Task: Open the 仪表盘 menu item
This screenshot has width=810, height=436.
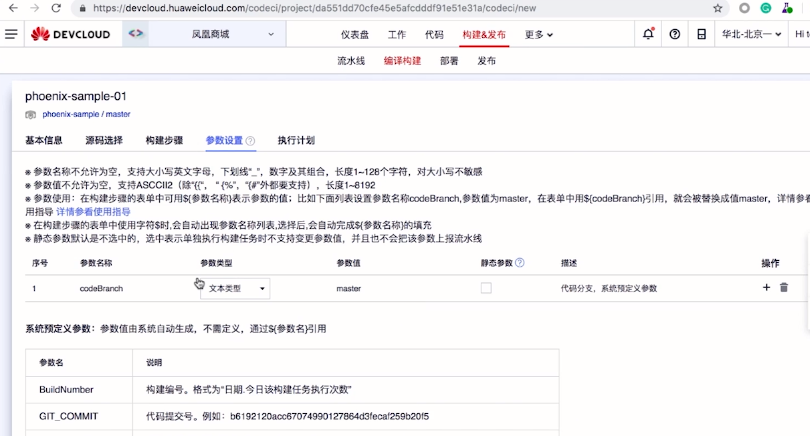Action: pos(355,35)
